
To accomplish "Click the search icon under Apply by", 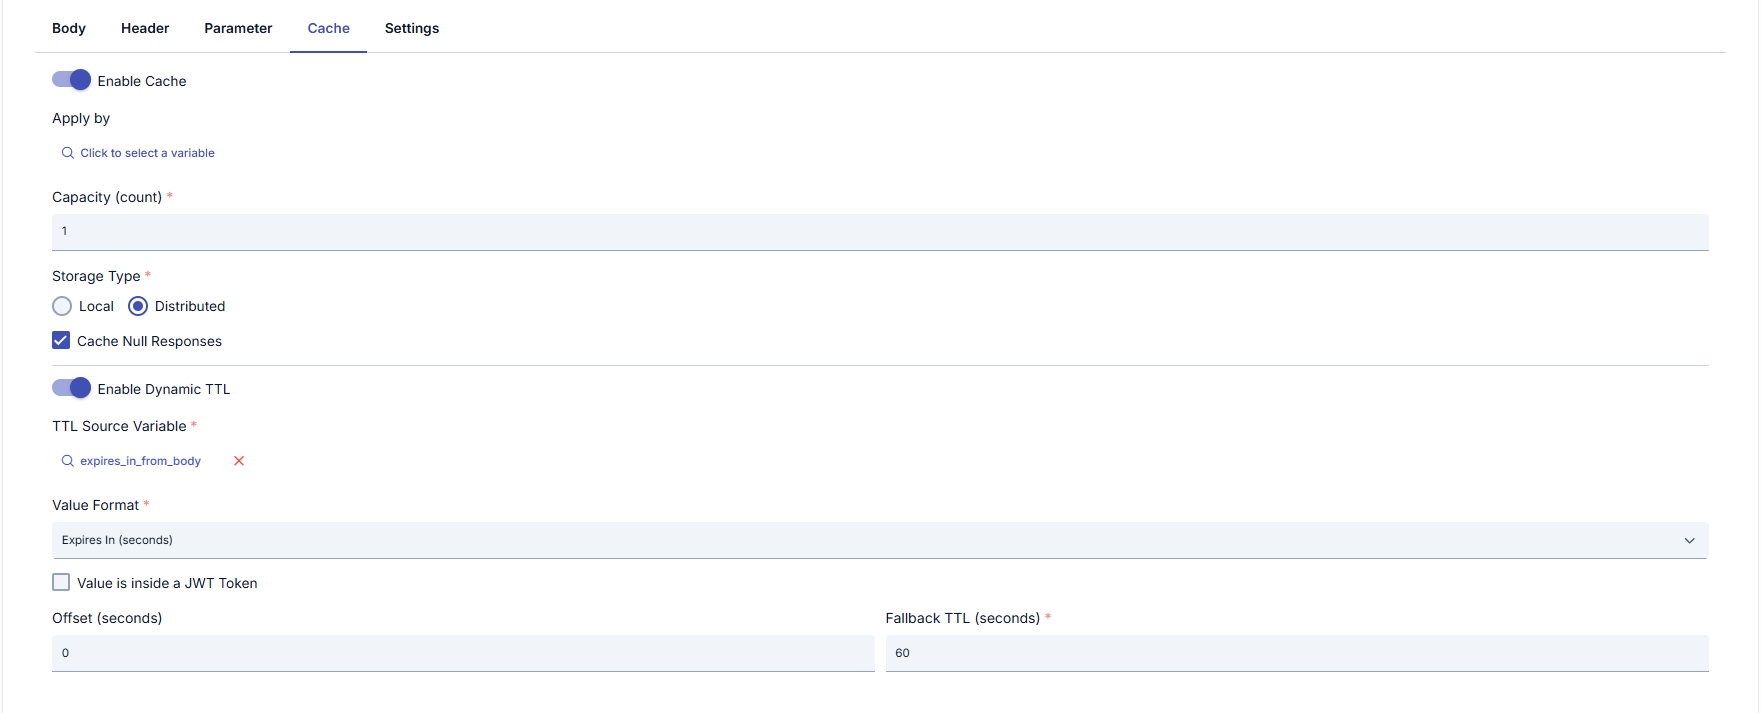I will coord(68,153).
